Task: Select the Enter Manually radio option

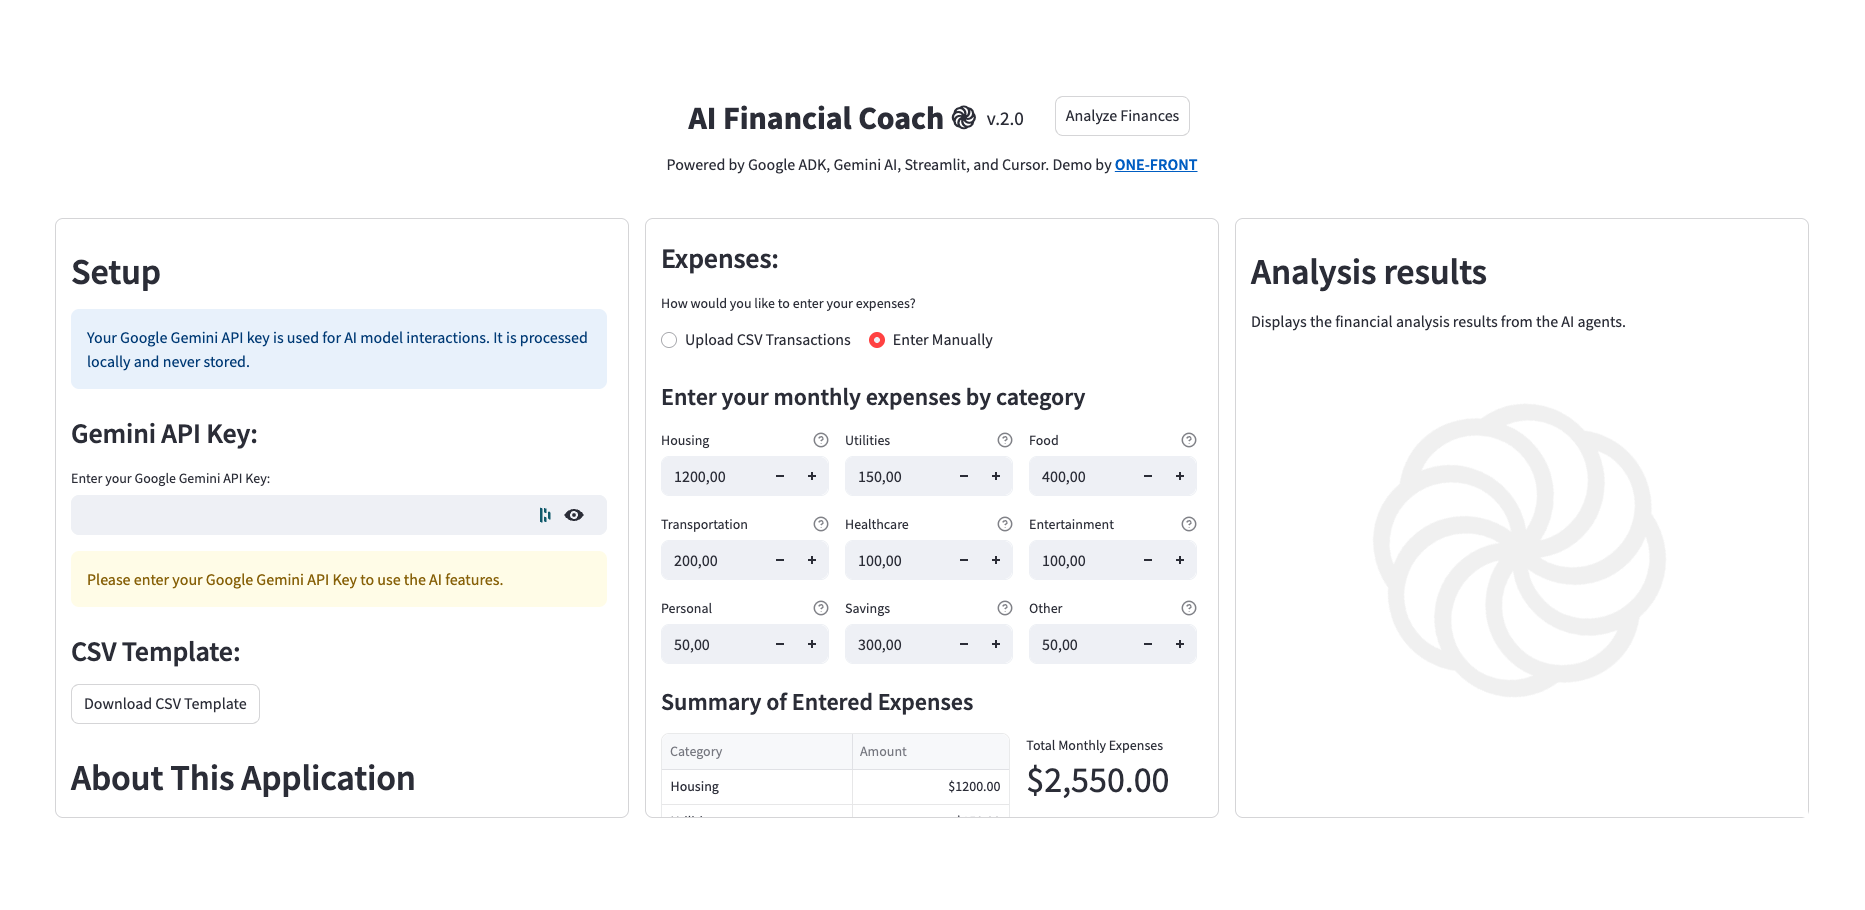Action: pyautogui.click(x=877, y=340)
